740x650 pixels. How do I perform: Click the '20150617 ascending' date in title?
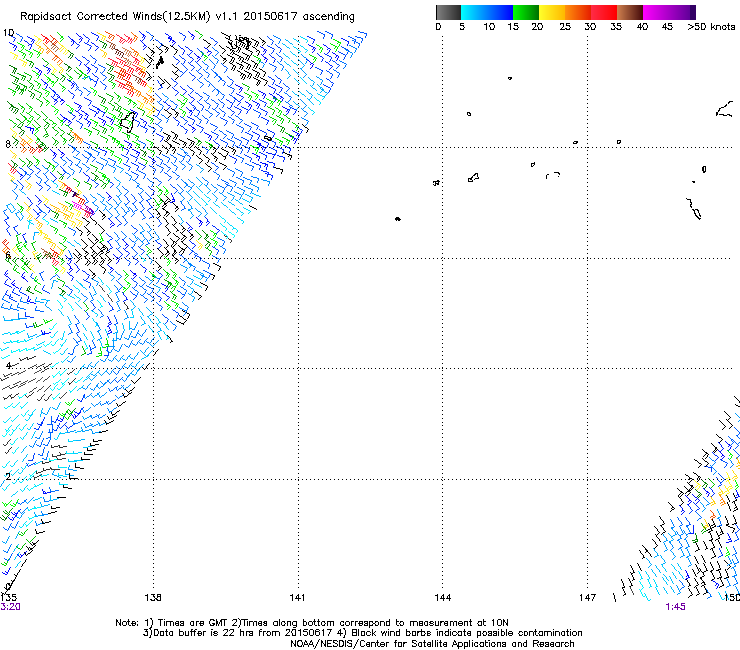click(x=299, y=17)
